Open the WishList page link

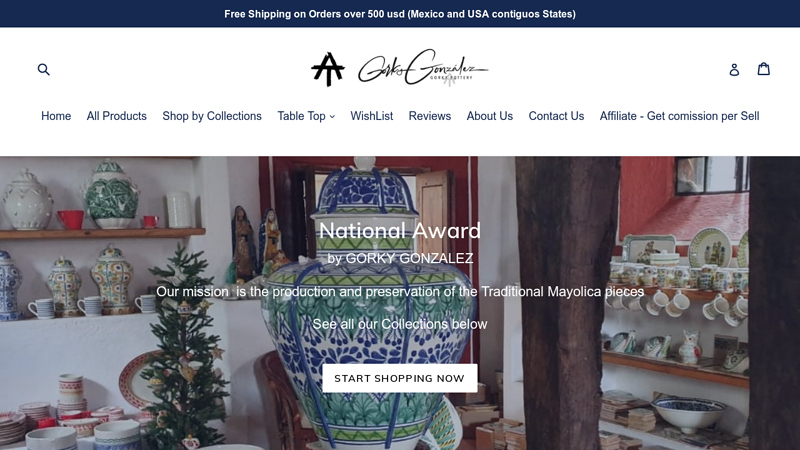371,116
